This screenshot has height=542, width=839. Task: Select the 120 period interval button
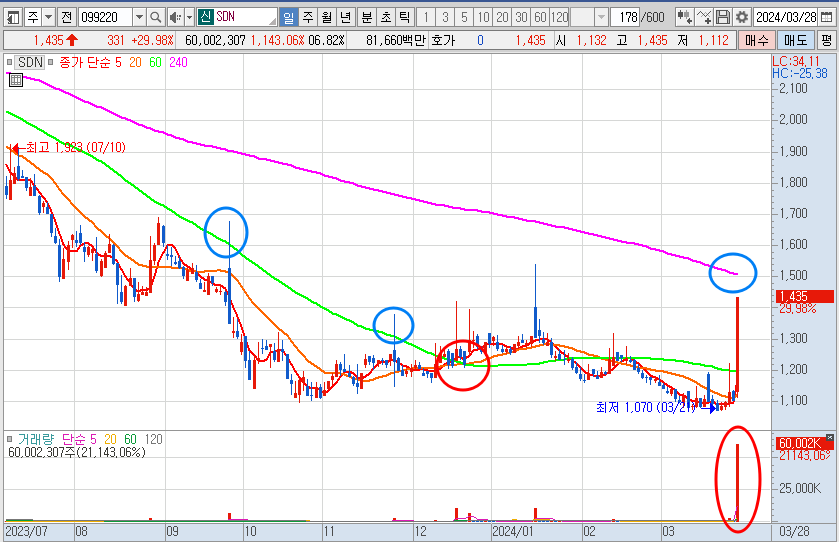[x=560, y=17]
